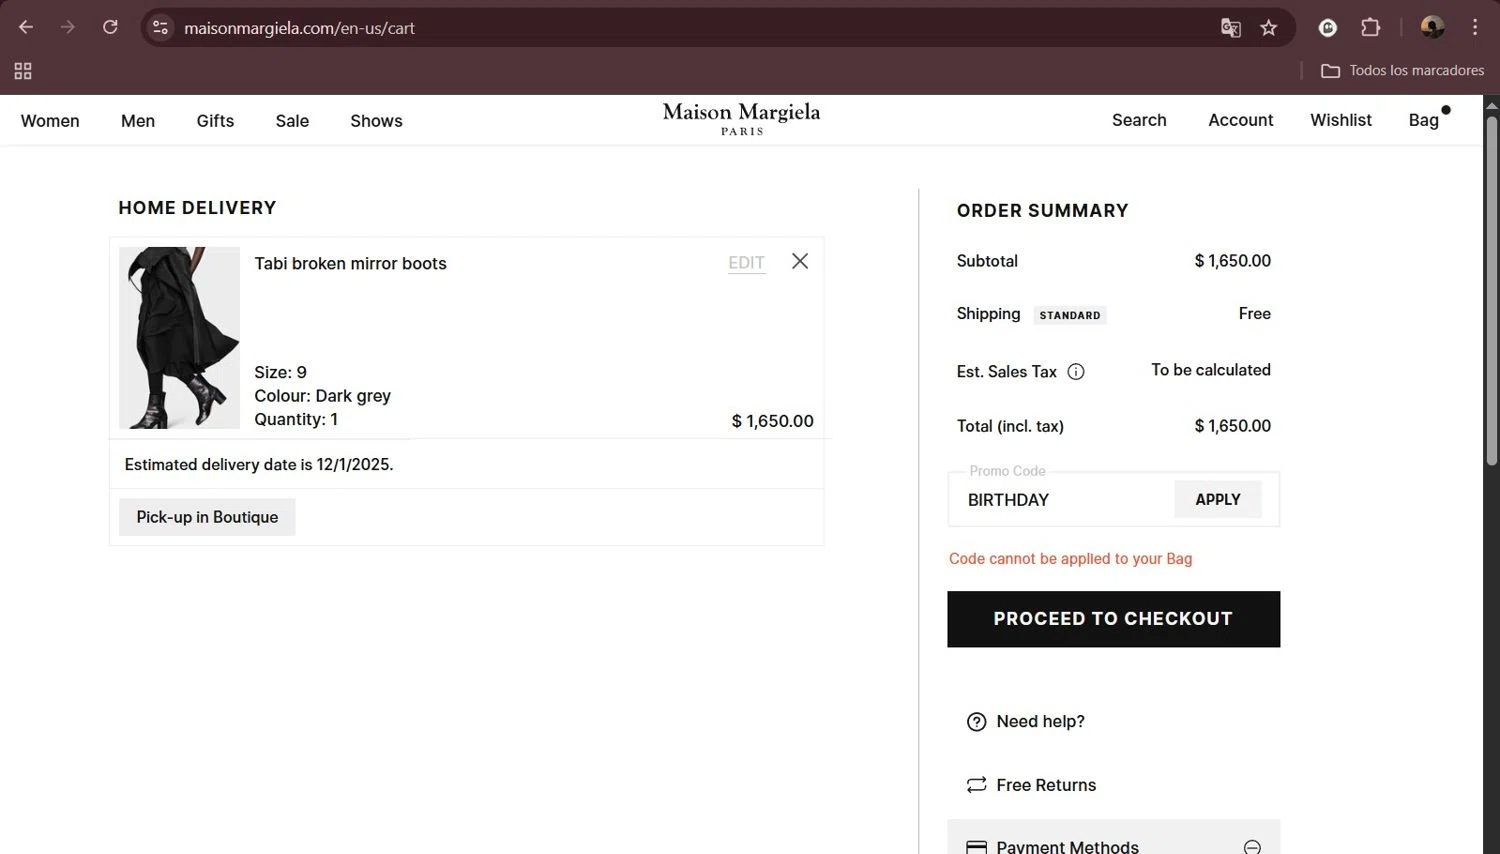Proceed to checkout

tap(1113, 619)
